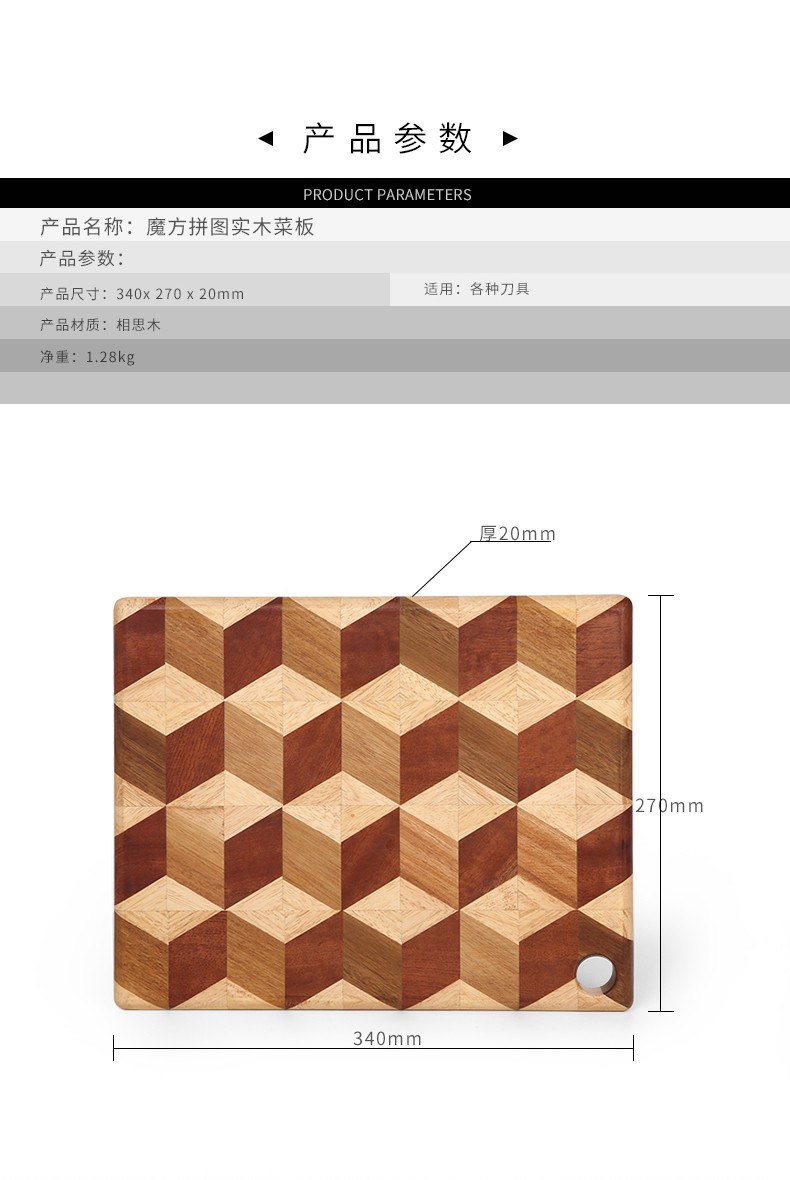
Task: Click the 340mm width dimension label
Action: click(387, 1039)
